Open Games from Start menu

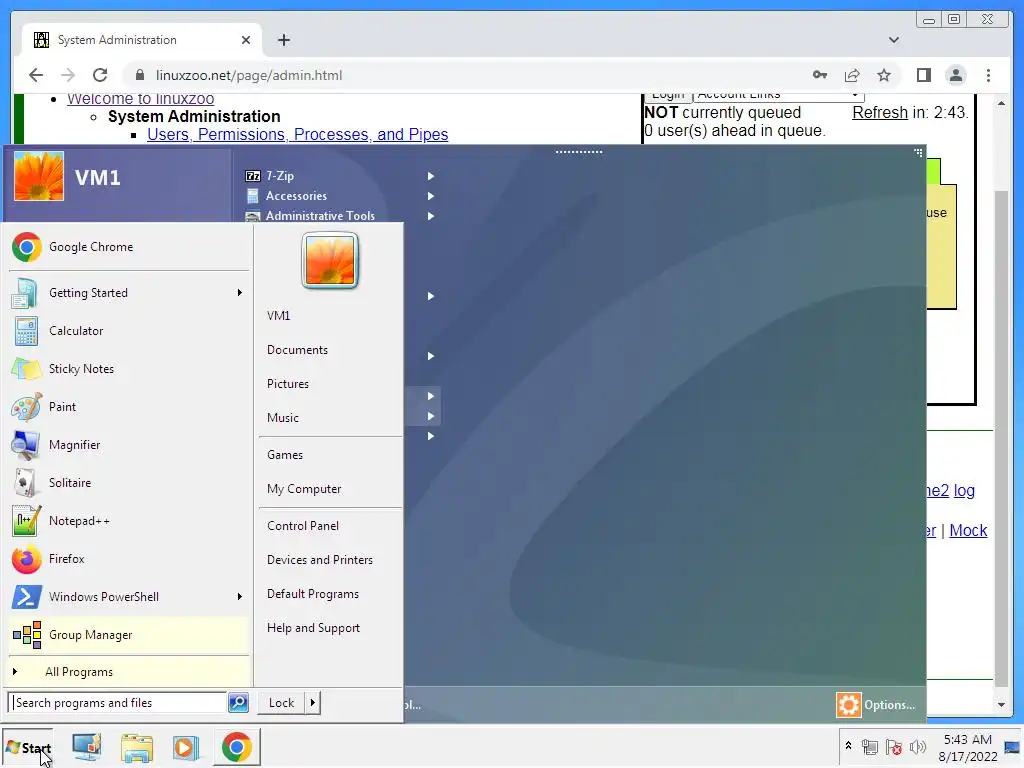click(285, 455)
